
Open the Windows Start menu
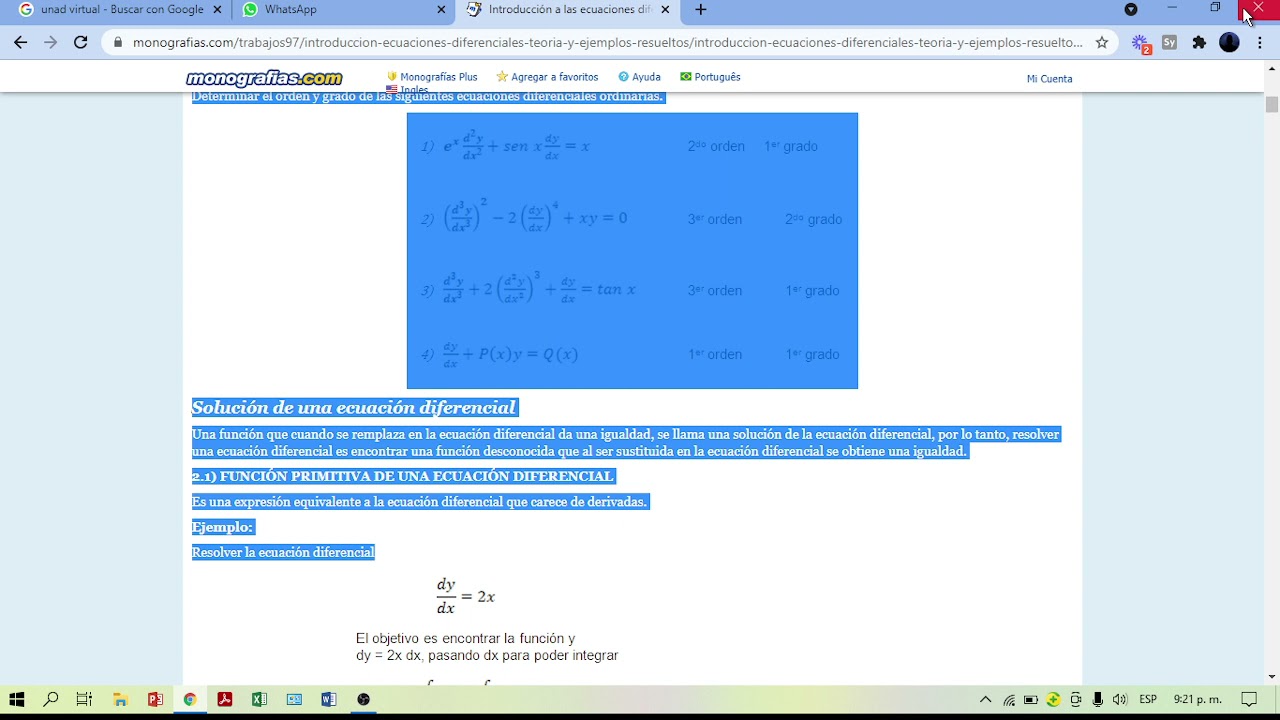(17, 699)
